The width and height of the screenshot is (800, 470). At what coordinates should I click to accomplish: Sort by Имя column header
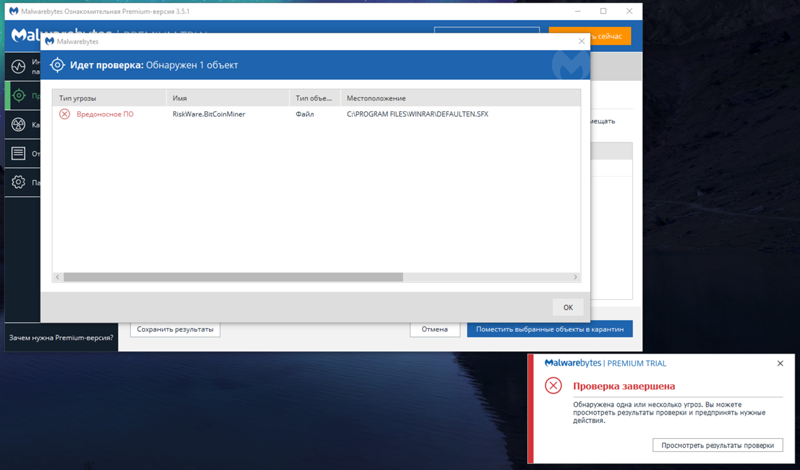click(228, 98)
